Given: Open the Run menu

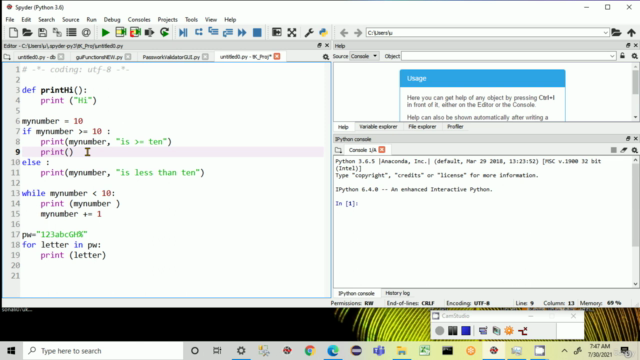Looking at the screenshot, I should [91, 20].
